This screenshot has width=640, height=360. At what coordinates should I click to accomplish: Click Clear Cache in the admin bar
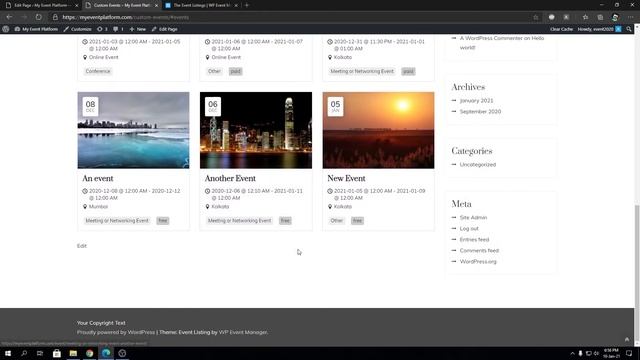coord(561,29)
